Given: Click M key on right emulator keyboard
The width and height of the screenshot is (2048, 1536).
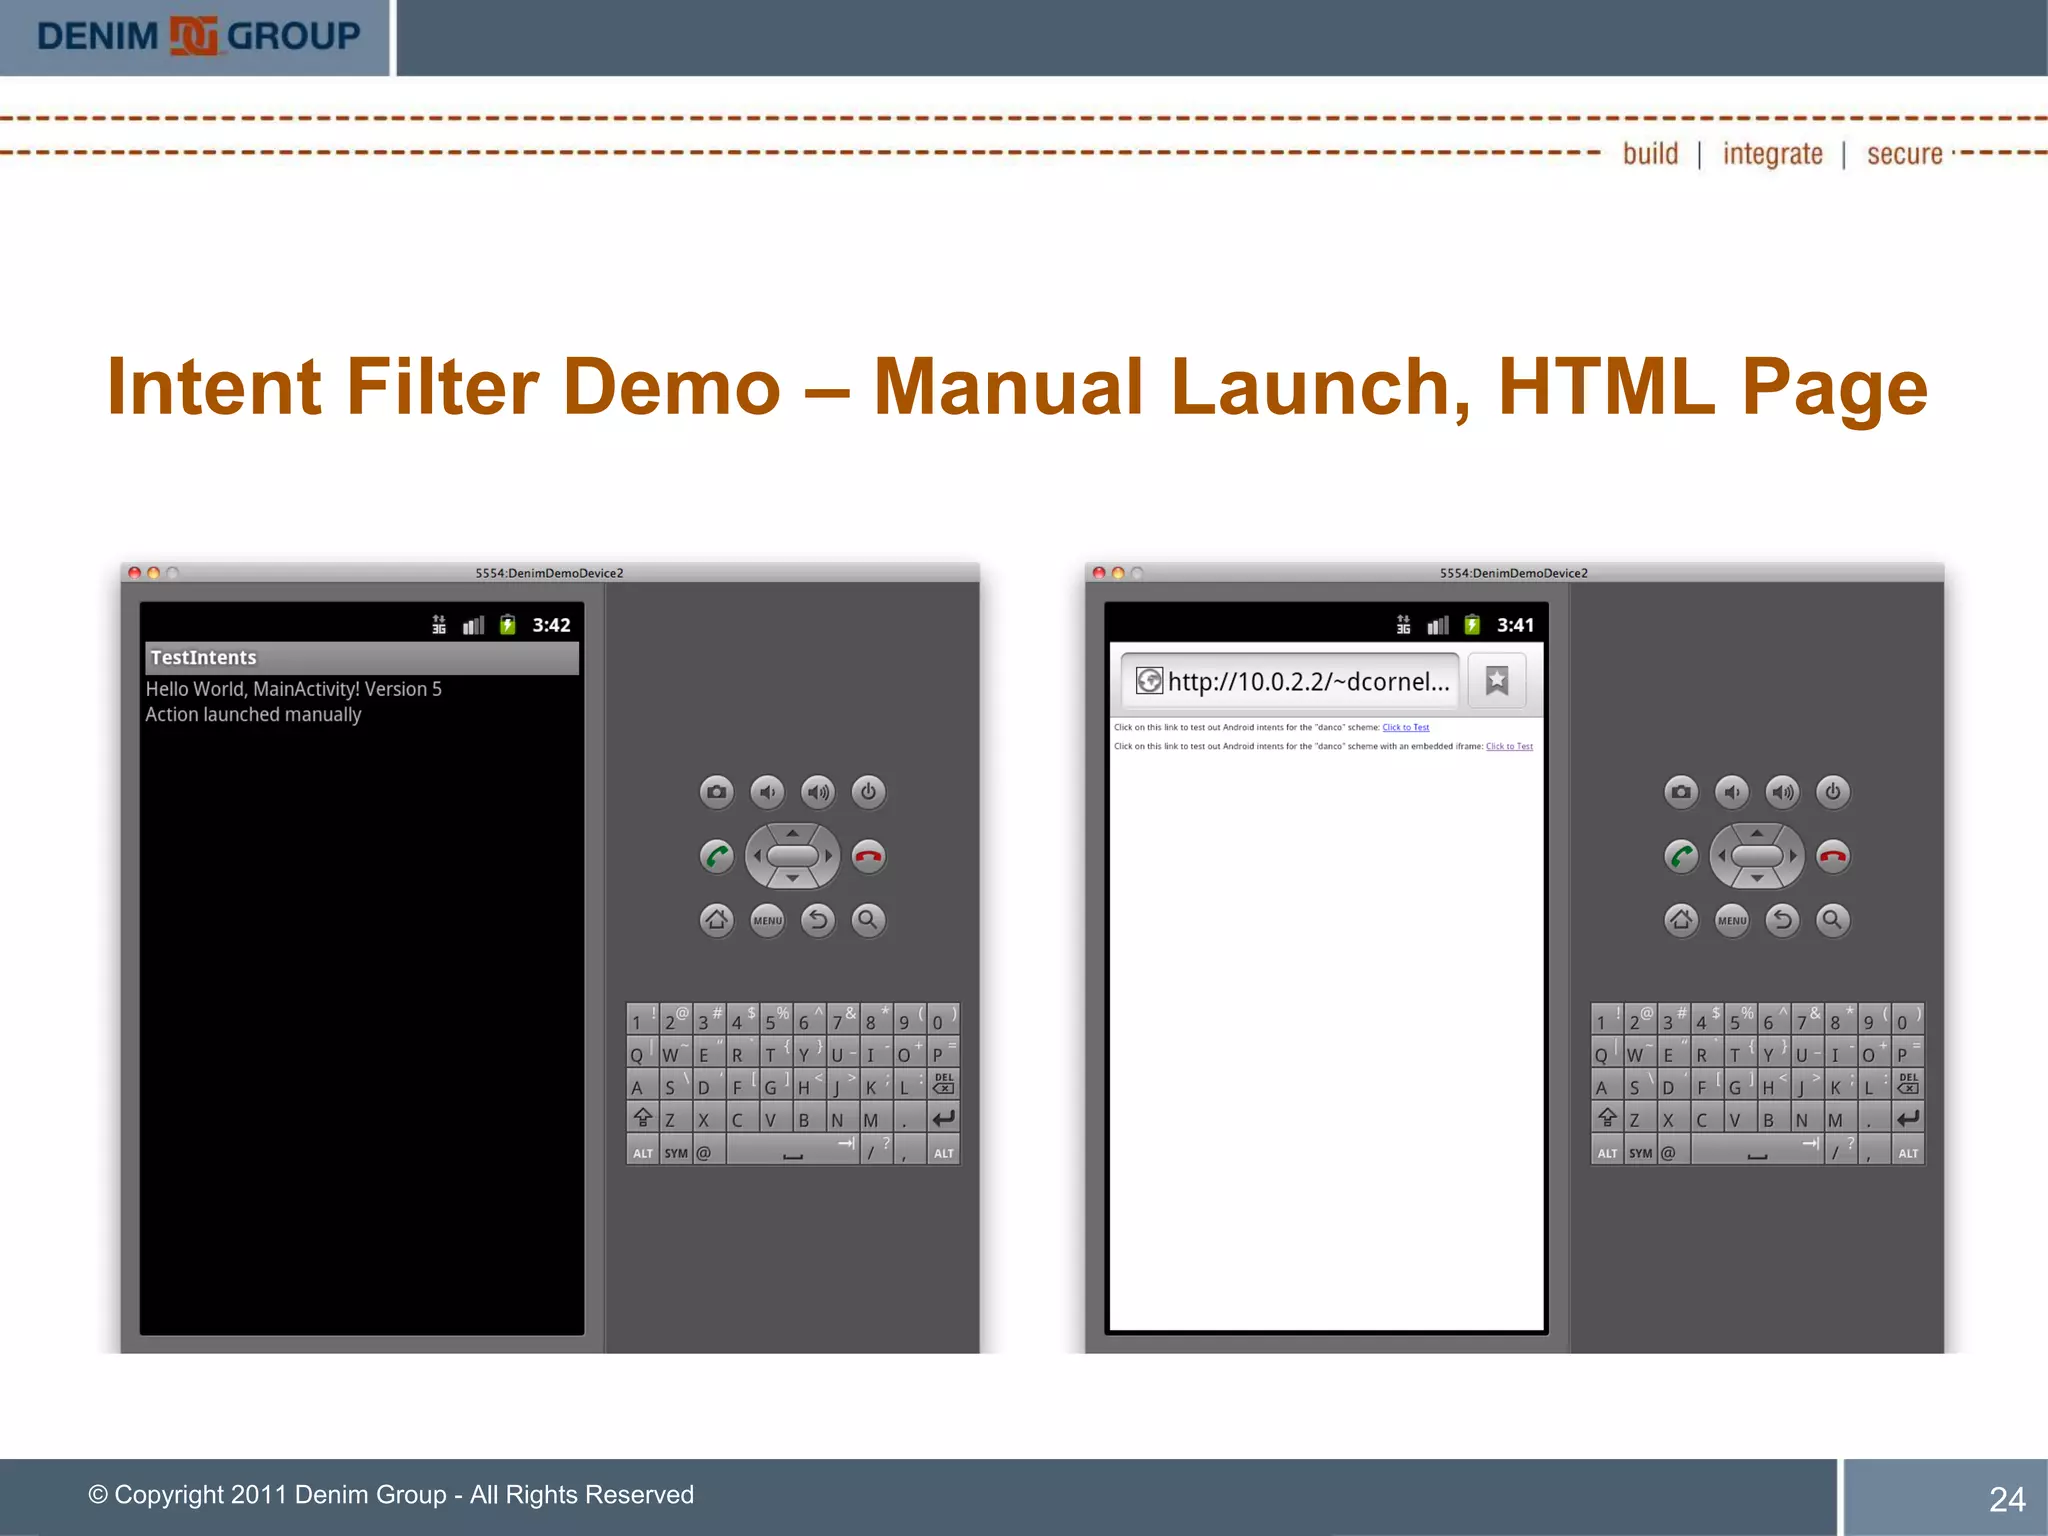Looking at the screenshot, I should coord(1840,1118).
